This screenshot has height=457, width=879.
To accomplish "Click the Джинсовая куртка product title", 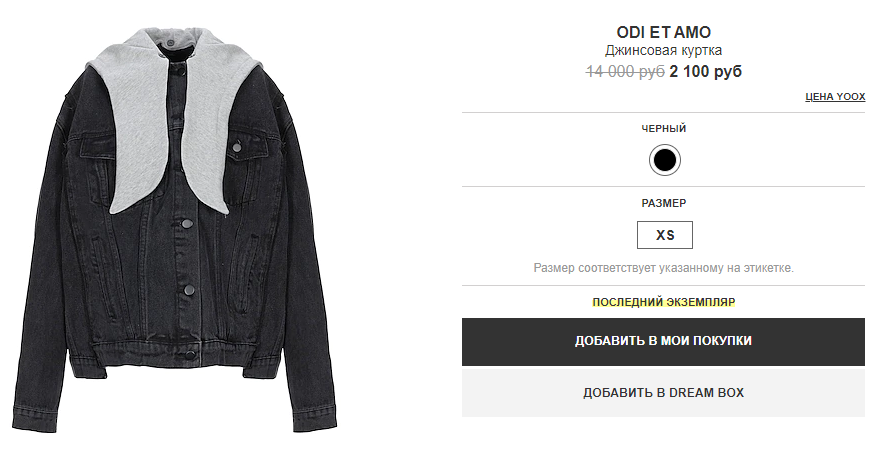I will tap(663, 50).
